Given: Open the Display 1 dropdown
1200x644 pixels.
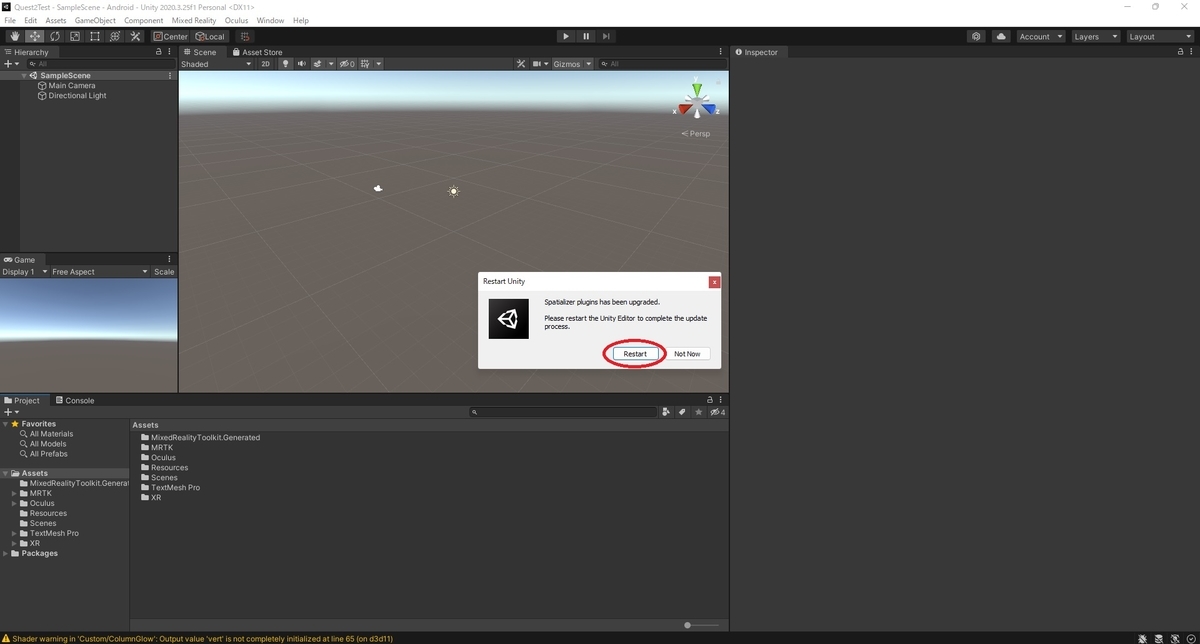Looking at the screenshot, I should pyautogui.click(x=24, y=272).
